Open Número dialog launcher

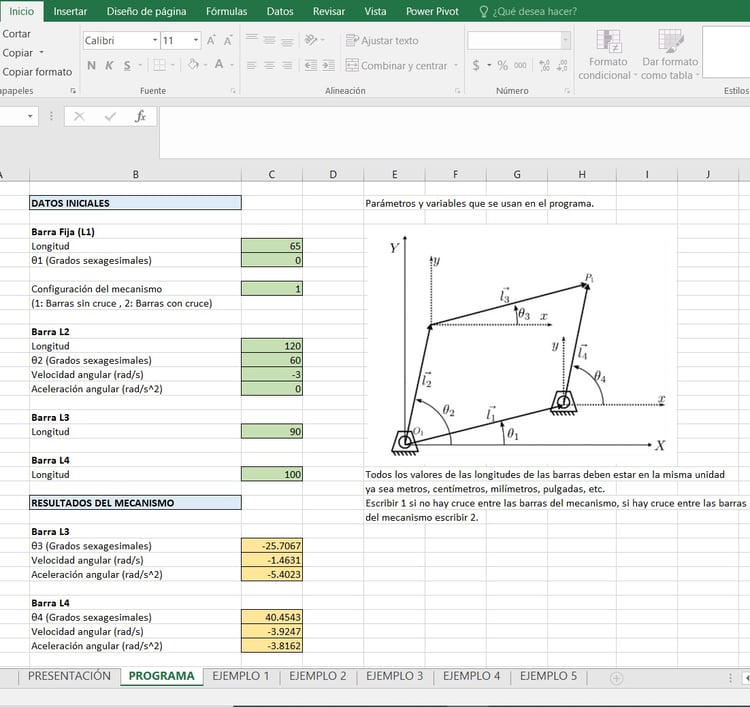[x=567, y=91]
